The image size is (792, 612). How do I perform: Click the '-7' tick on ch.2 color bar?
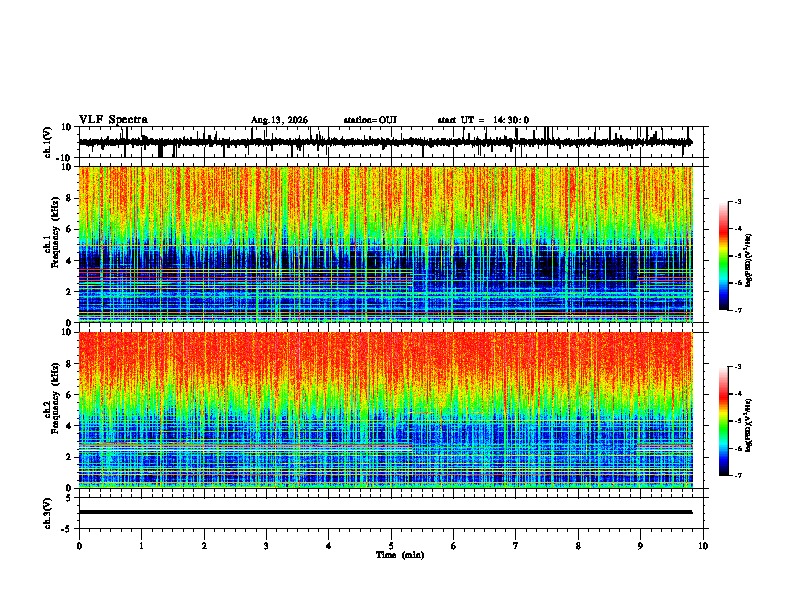(x=737, y=475)
